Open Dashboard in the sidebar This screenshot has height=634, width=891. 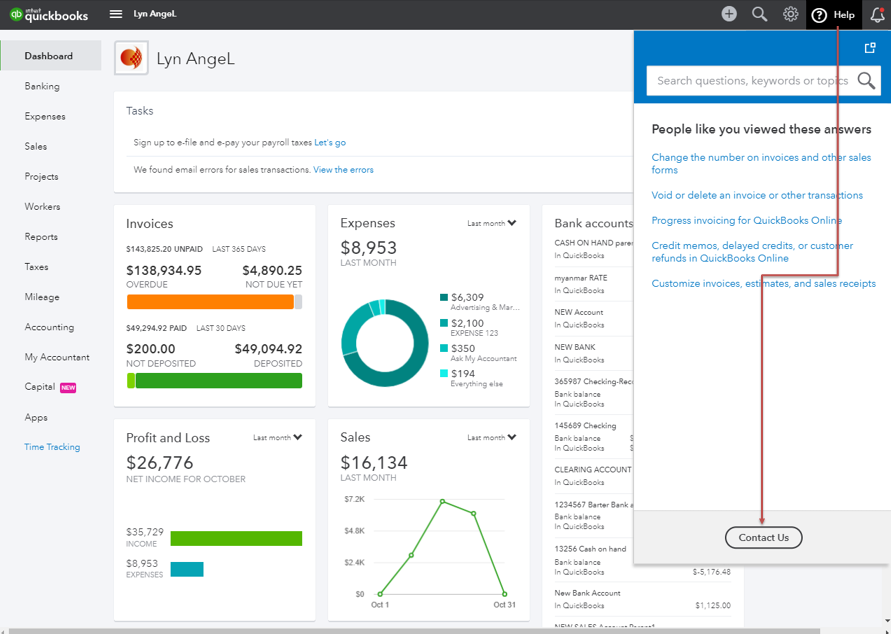click(x=51, y=56)
